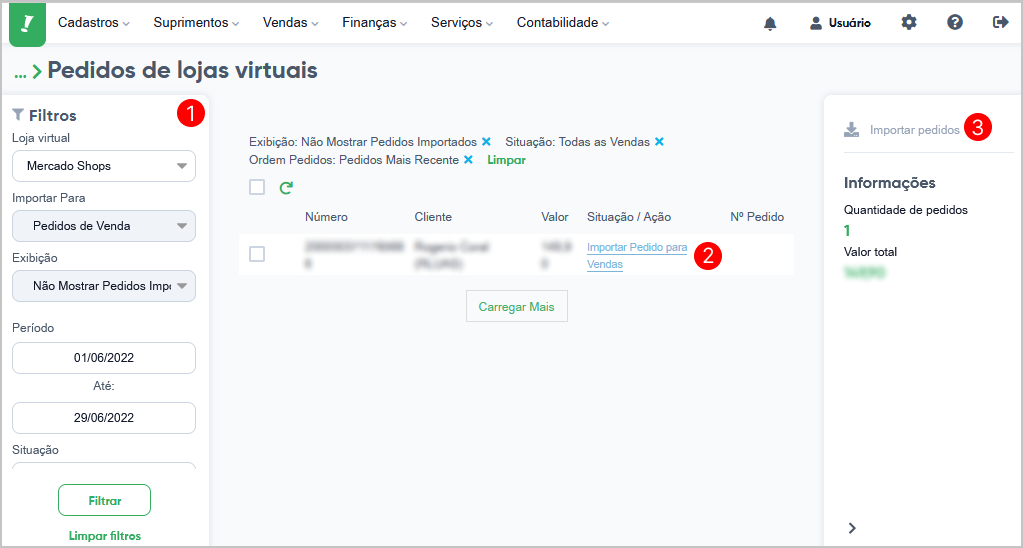
Task: Click the green app logo icon
Action: pos(27,24)
